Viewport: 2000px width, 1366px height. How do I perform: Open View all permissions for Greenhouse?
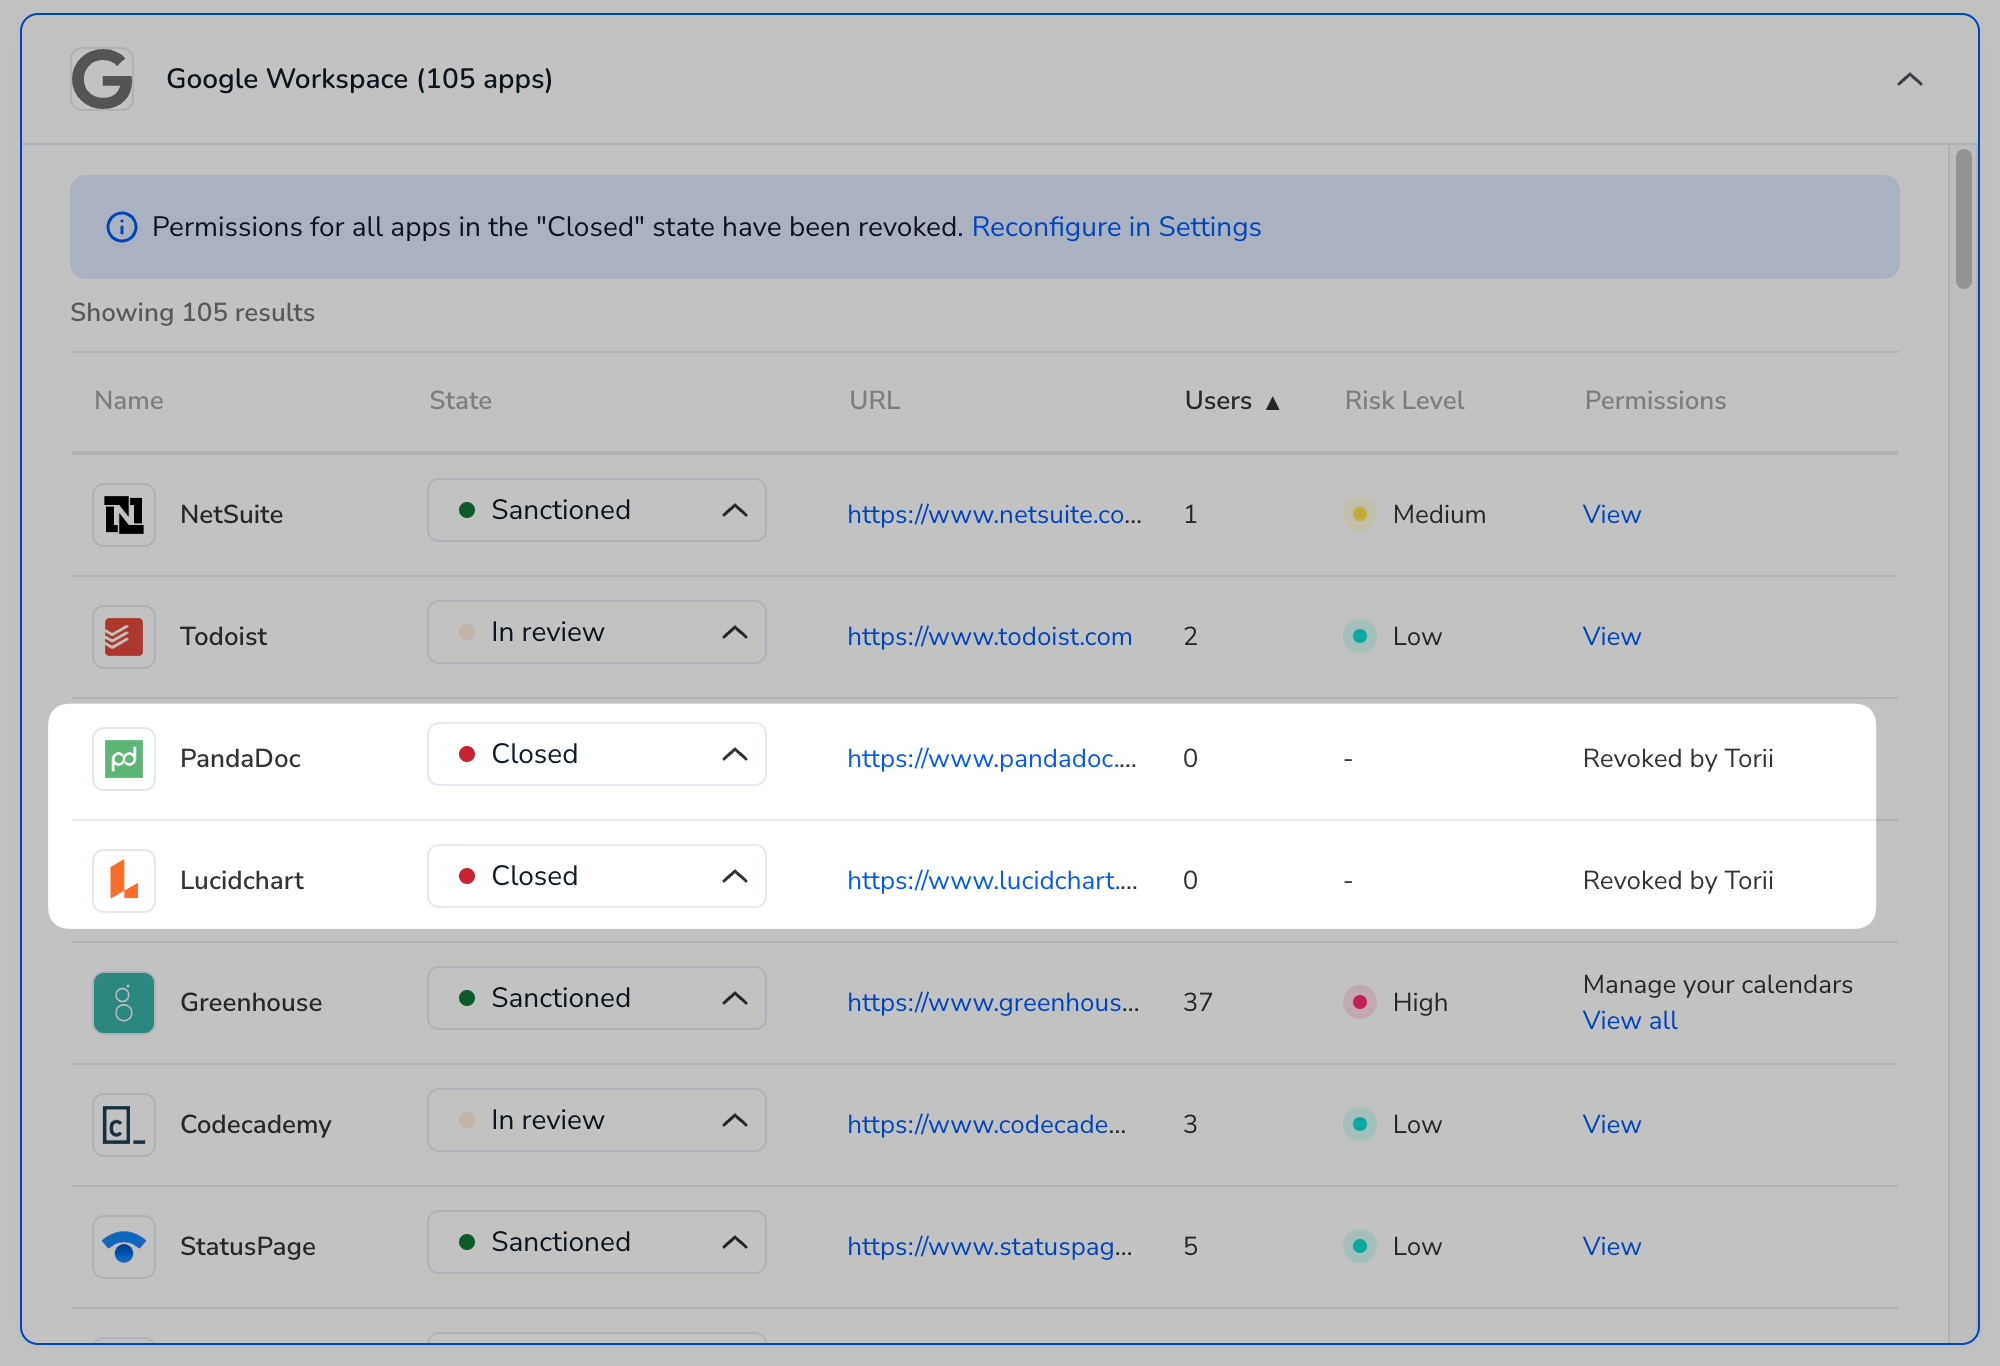click(x=1630, y=1021)
